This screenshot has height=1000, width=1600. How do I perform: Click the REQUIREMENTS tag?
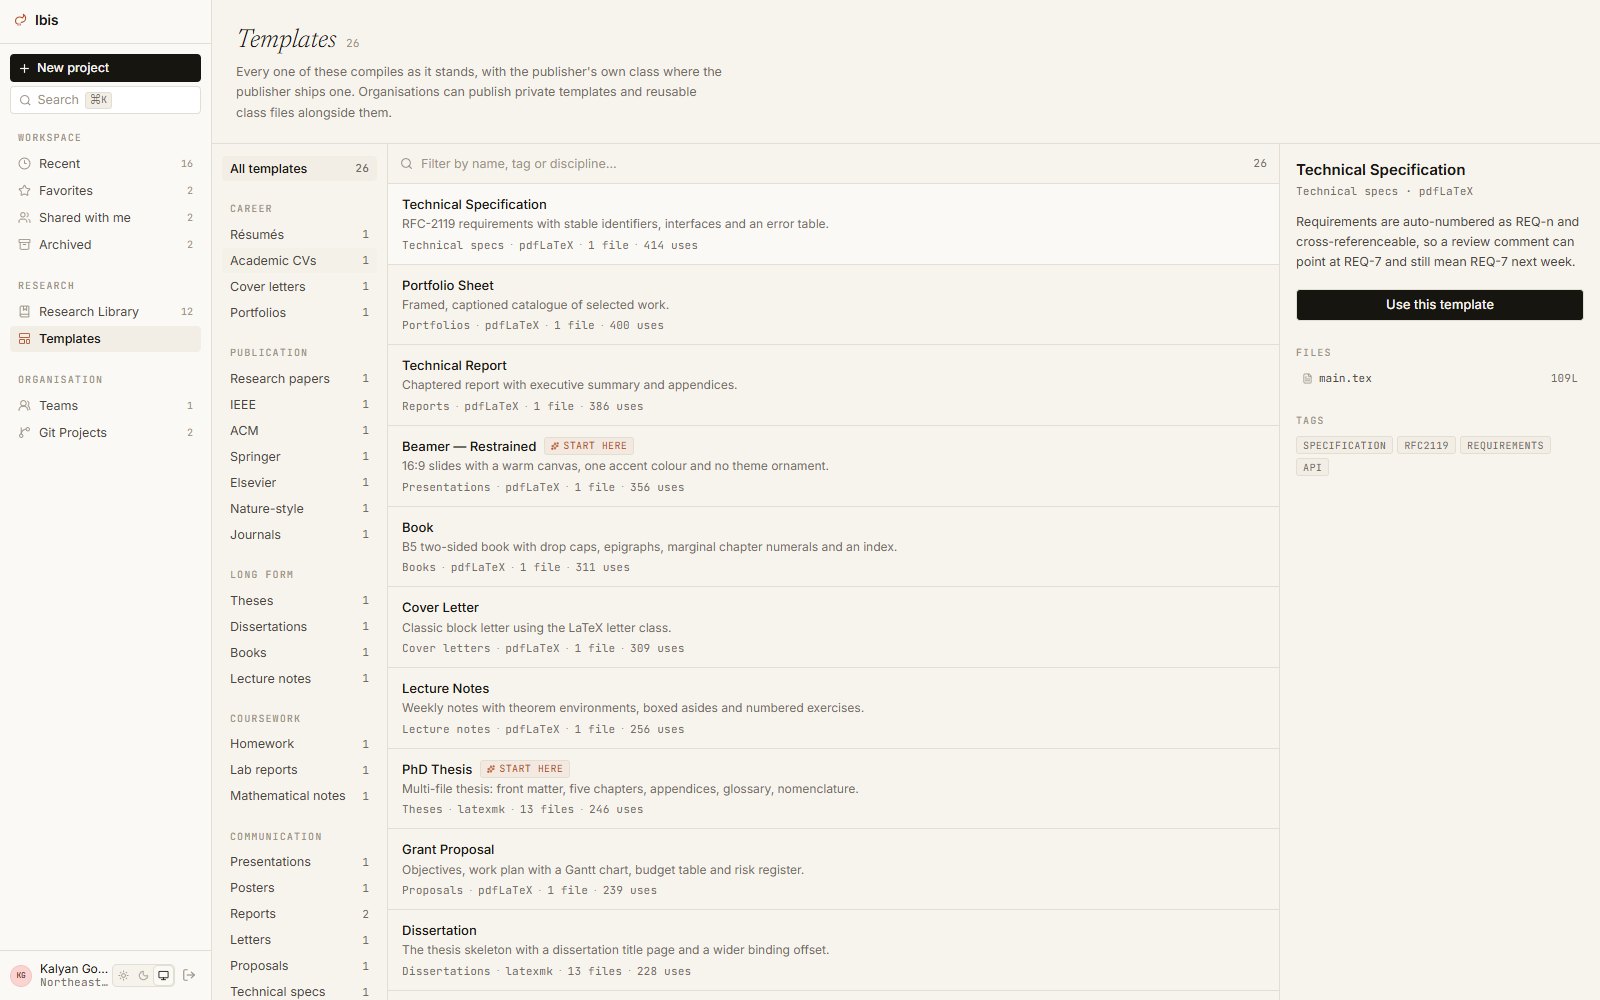[x=1505, y=446]
